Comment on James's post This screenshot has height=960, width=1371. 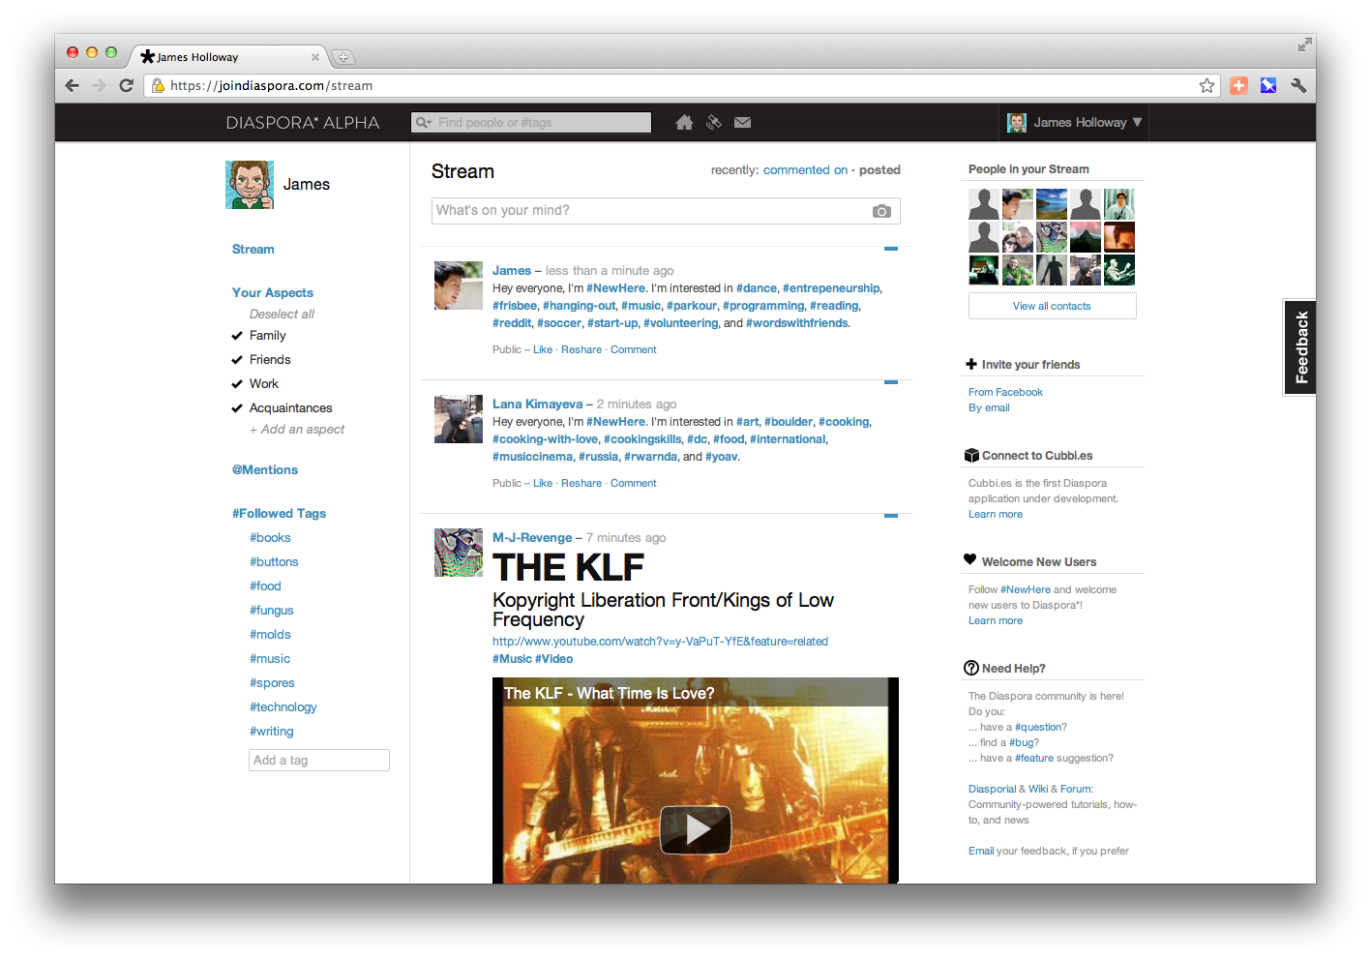[633, 349]
